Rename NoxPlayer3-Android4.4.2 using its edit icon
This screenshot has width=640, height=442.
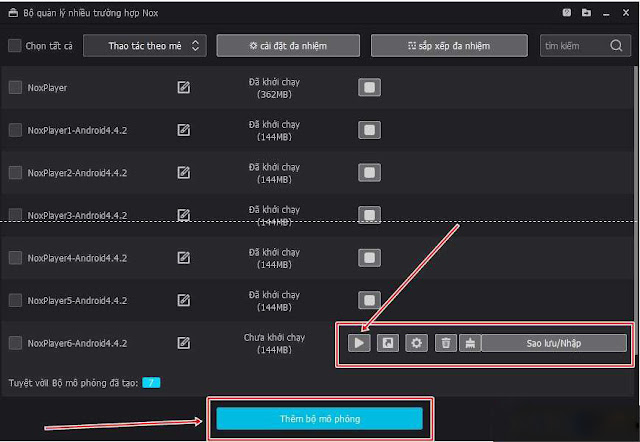(x=184, y=215)
